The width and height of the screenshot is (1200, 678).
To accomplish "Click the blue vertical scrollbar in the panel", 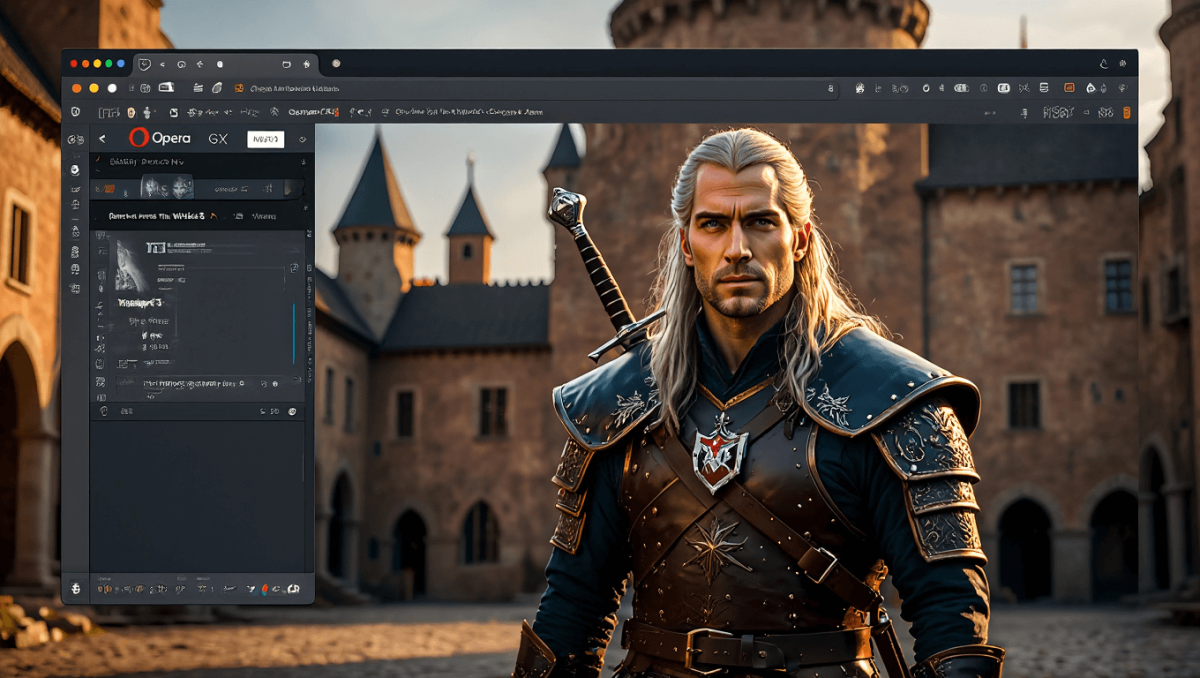I will pos(293,334).
